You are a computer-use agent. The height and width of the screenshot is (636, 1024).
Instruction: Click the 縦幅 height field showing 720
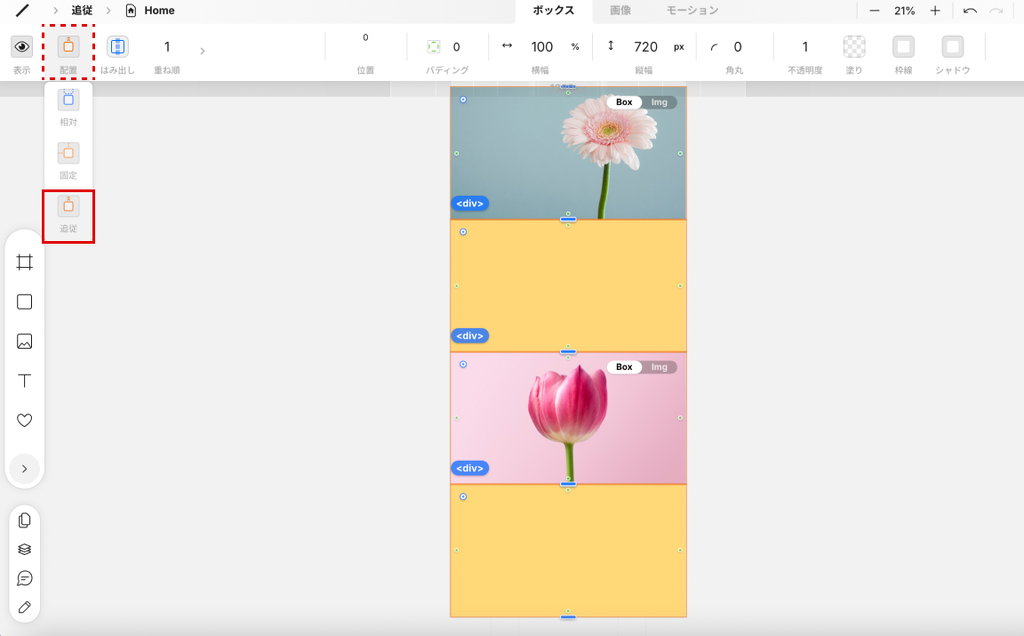click(646, 47)
